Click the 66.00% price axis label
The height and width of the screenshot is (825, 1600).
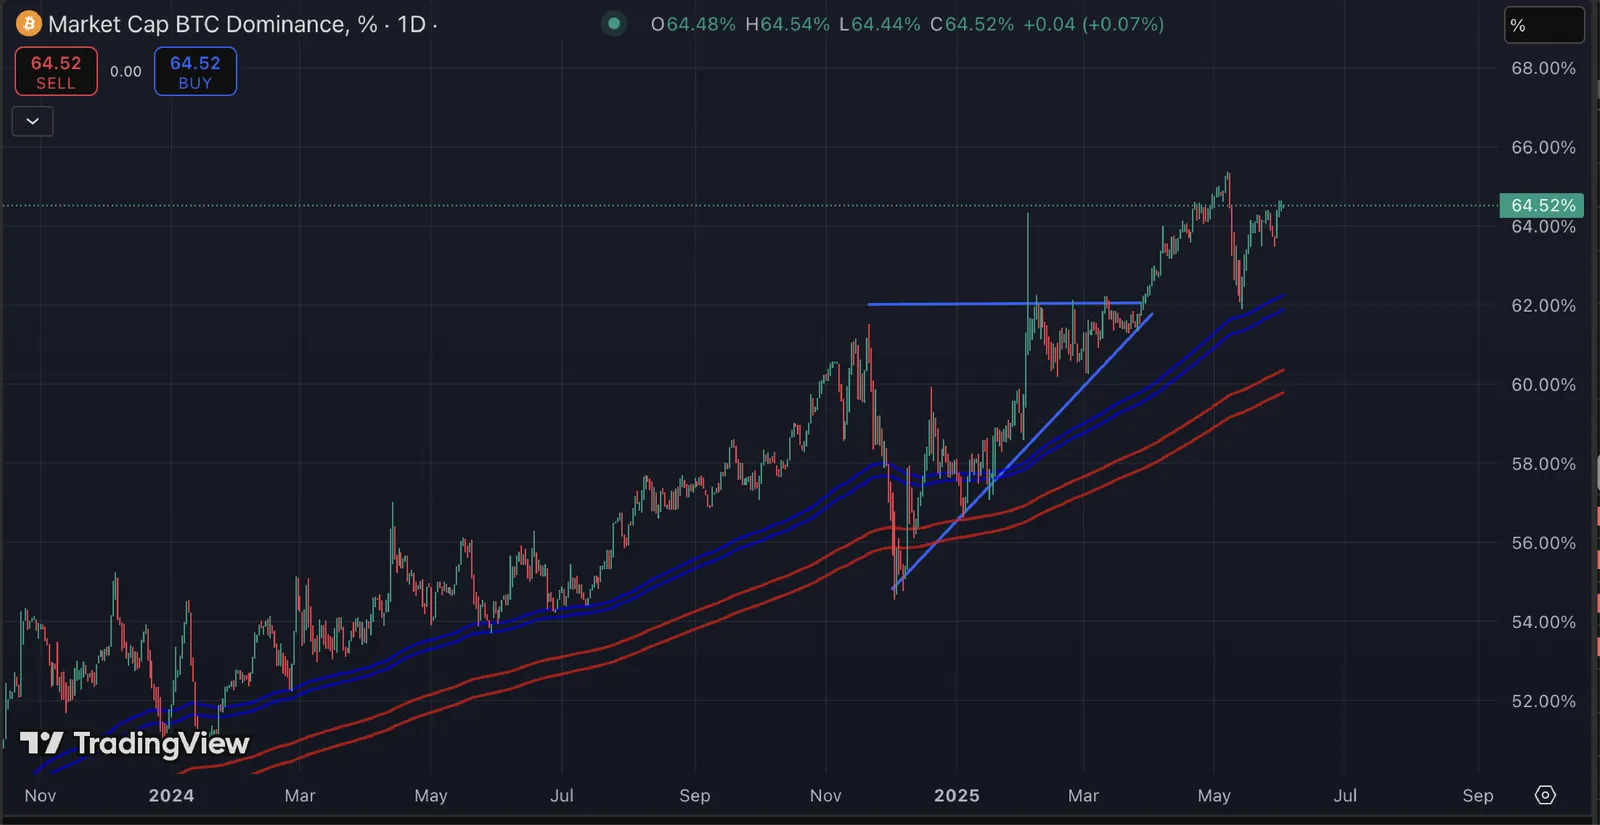pyautogui.click(x=1543, y=148)
